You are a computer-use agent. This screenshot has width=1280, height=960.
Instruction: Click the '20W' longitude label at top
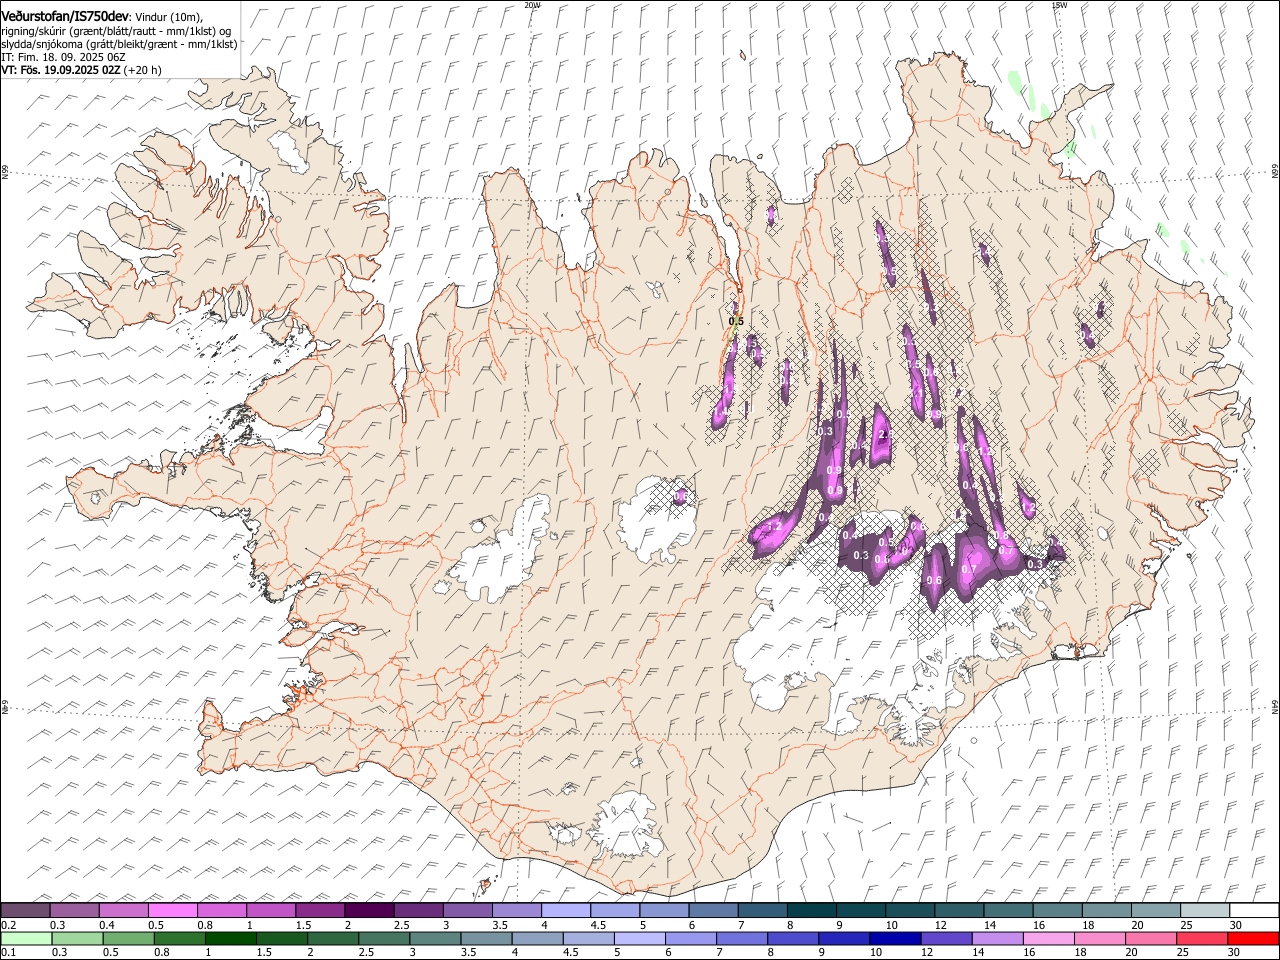[532, 5]
